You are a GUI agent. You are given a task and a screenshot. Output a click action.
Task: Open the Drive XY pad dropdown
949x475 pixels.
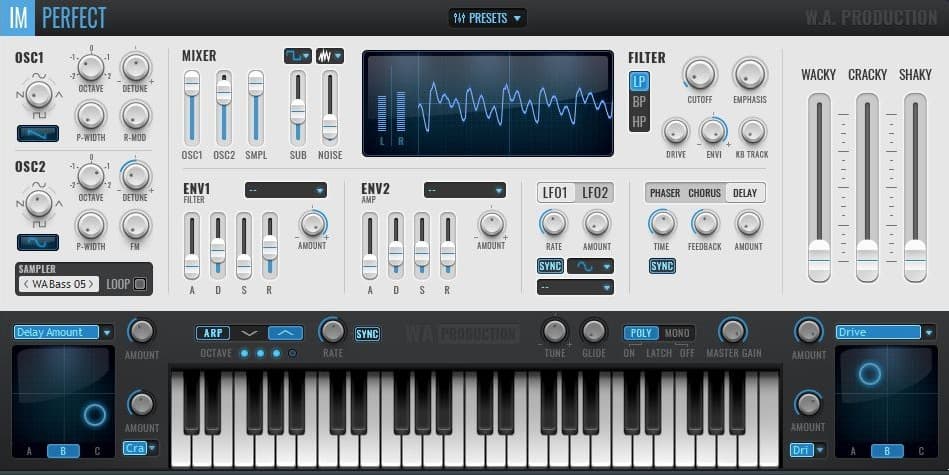[x=885, y=332]
